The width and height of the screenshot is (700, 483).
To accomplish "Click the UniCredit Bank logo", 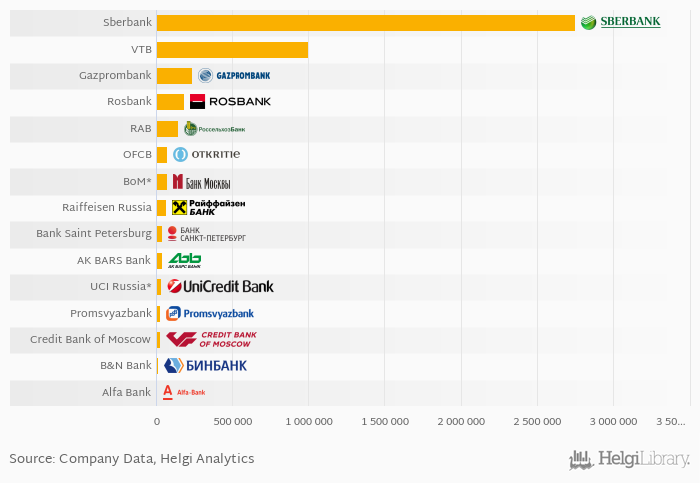I will (221, 287).
